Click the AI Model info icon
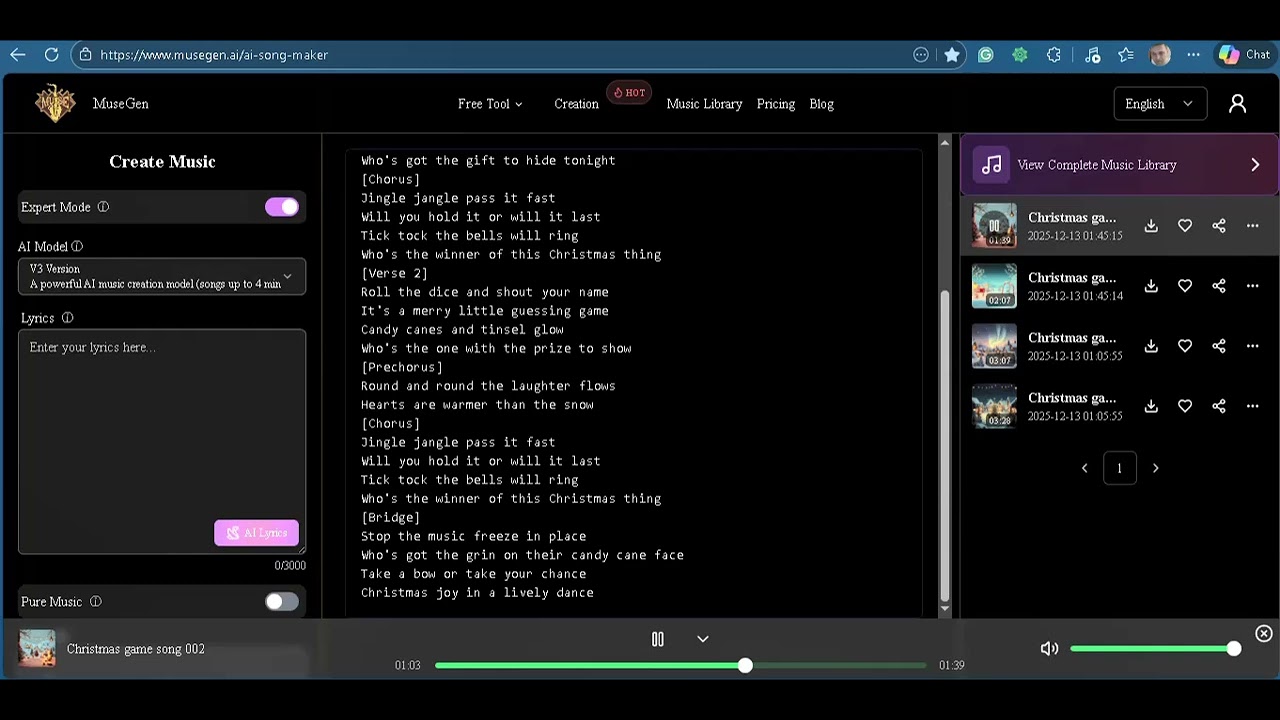 tap(77, 246)
